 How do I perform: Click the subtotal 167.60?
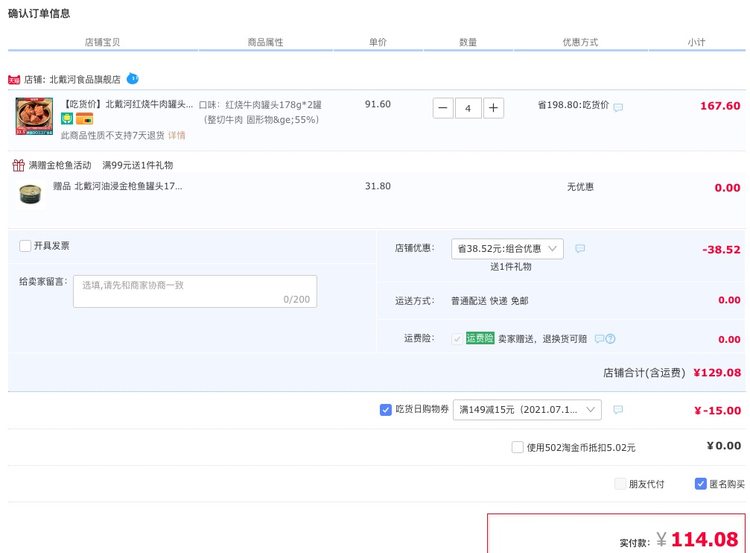point(720,106)
